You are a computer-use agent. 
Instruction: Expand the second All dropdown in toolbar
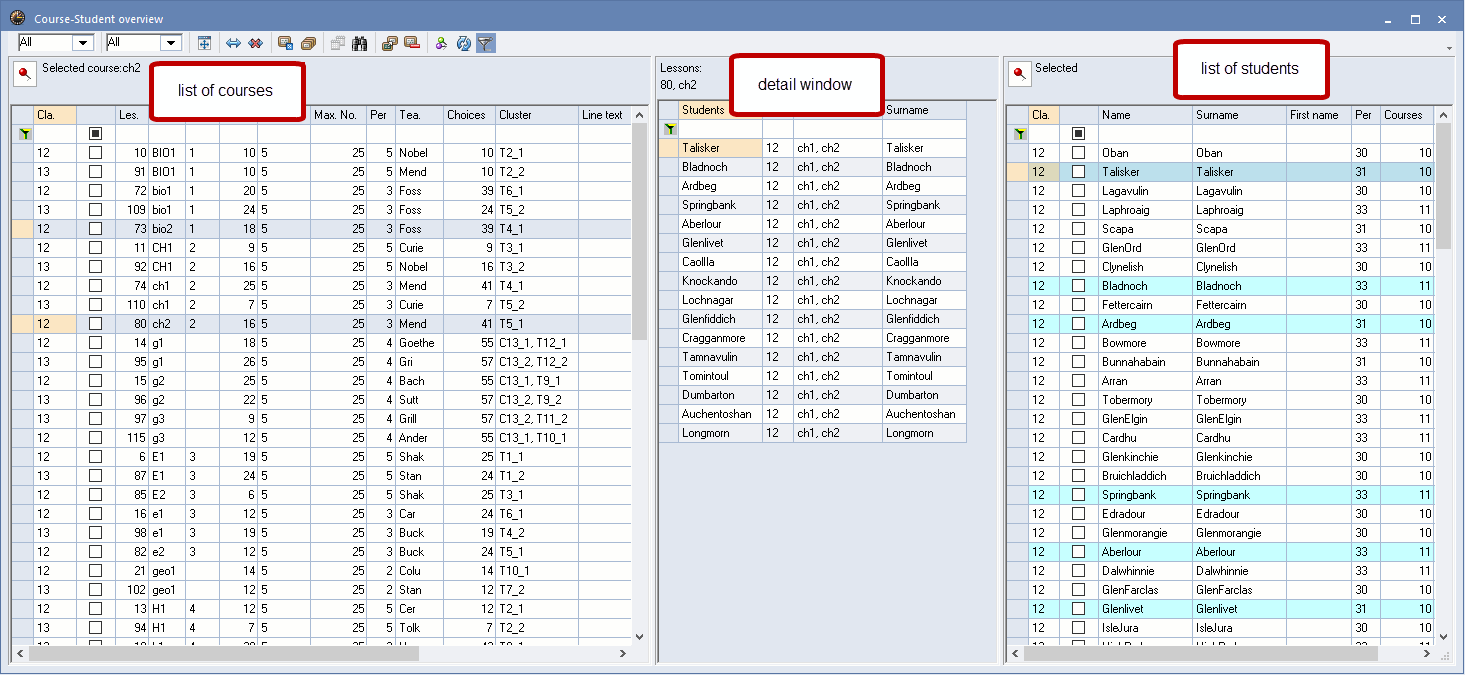pyautogui.click(x=170, y=43)
